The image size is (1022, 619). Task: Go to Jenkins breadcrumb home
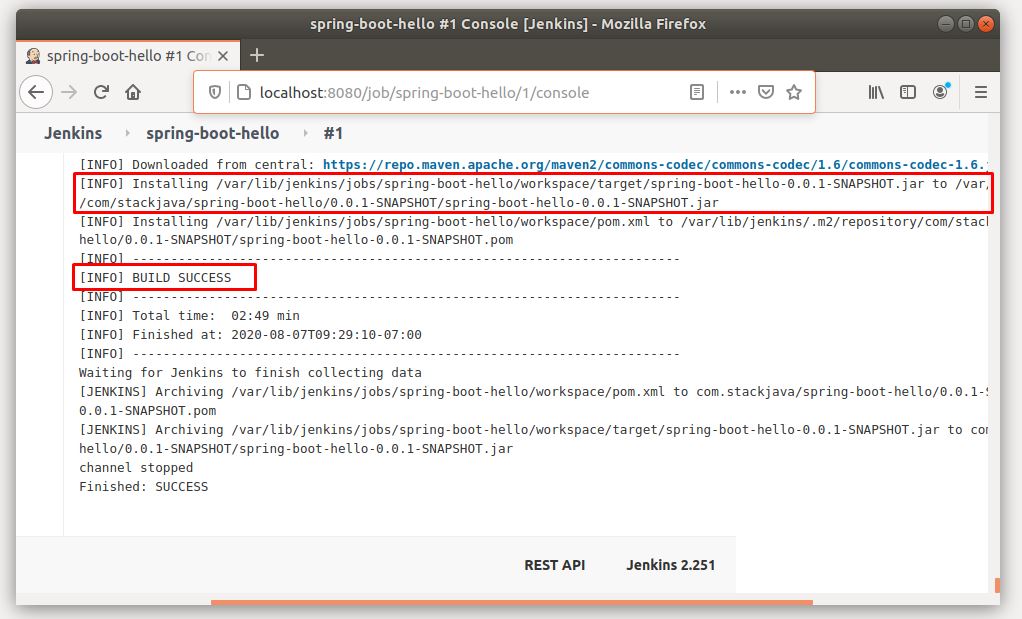pos(73,133)
